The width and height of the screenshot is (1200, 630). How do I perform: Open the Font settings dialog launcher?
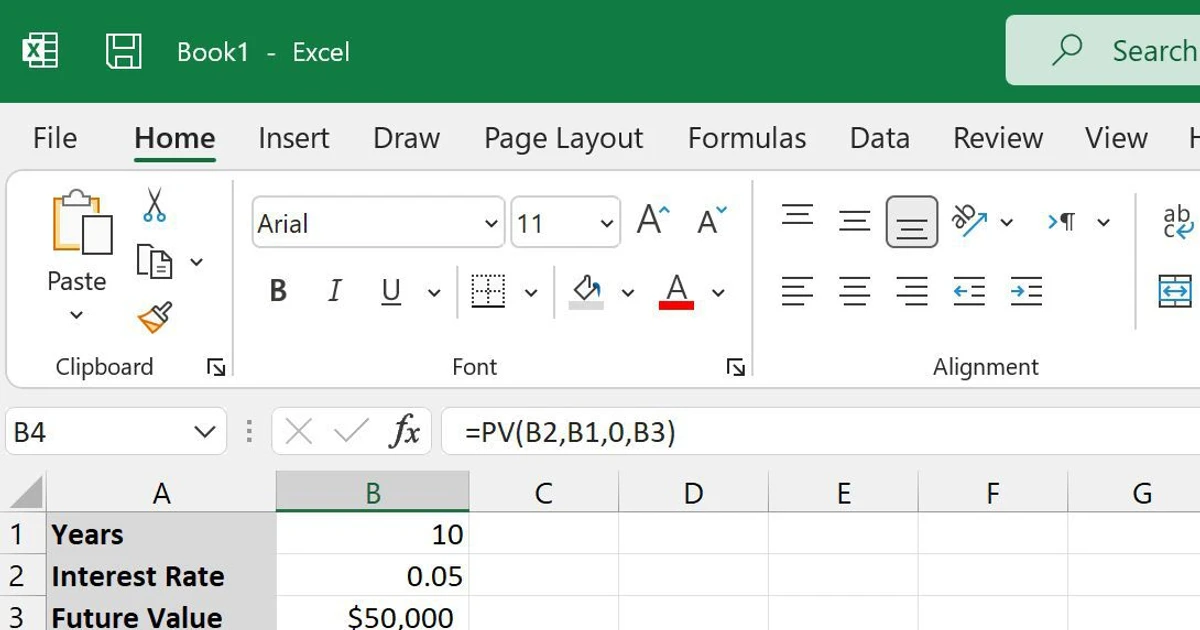(735, 367)
